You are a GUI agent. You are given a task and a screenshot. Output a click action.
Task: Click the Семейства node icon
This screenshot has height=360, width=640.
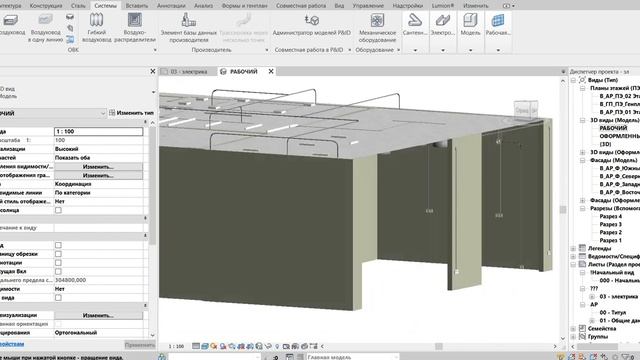[582, 328]
